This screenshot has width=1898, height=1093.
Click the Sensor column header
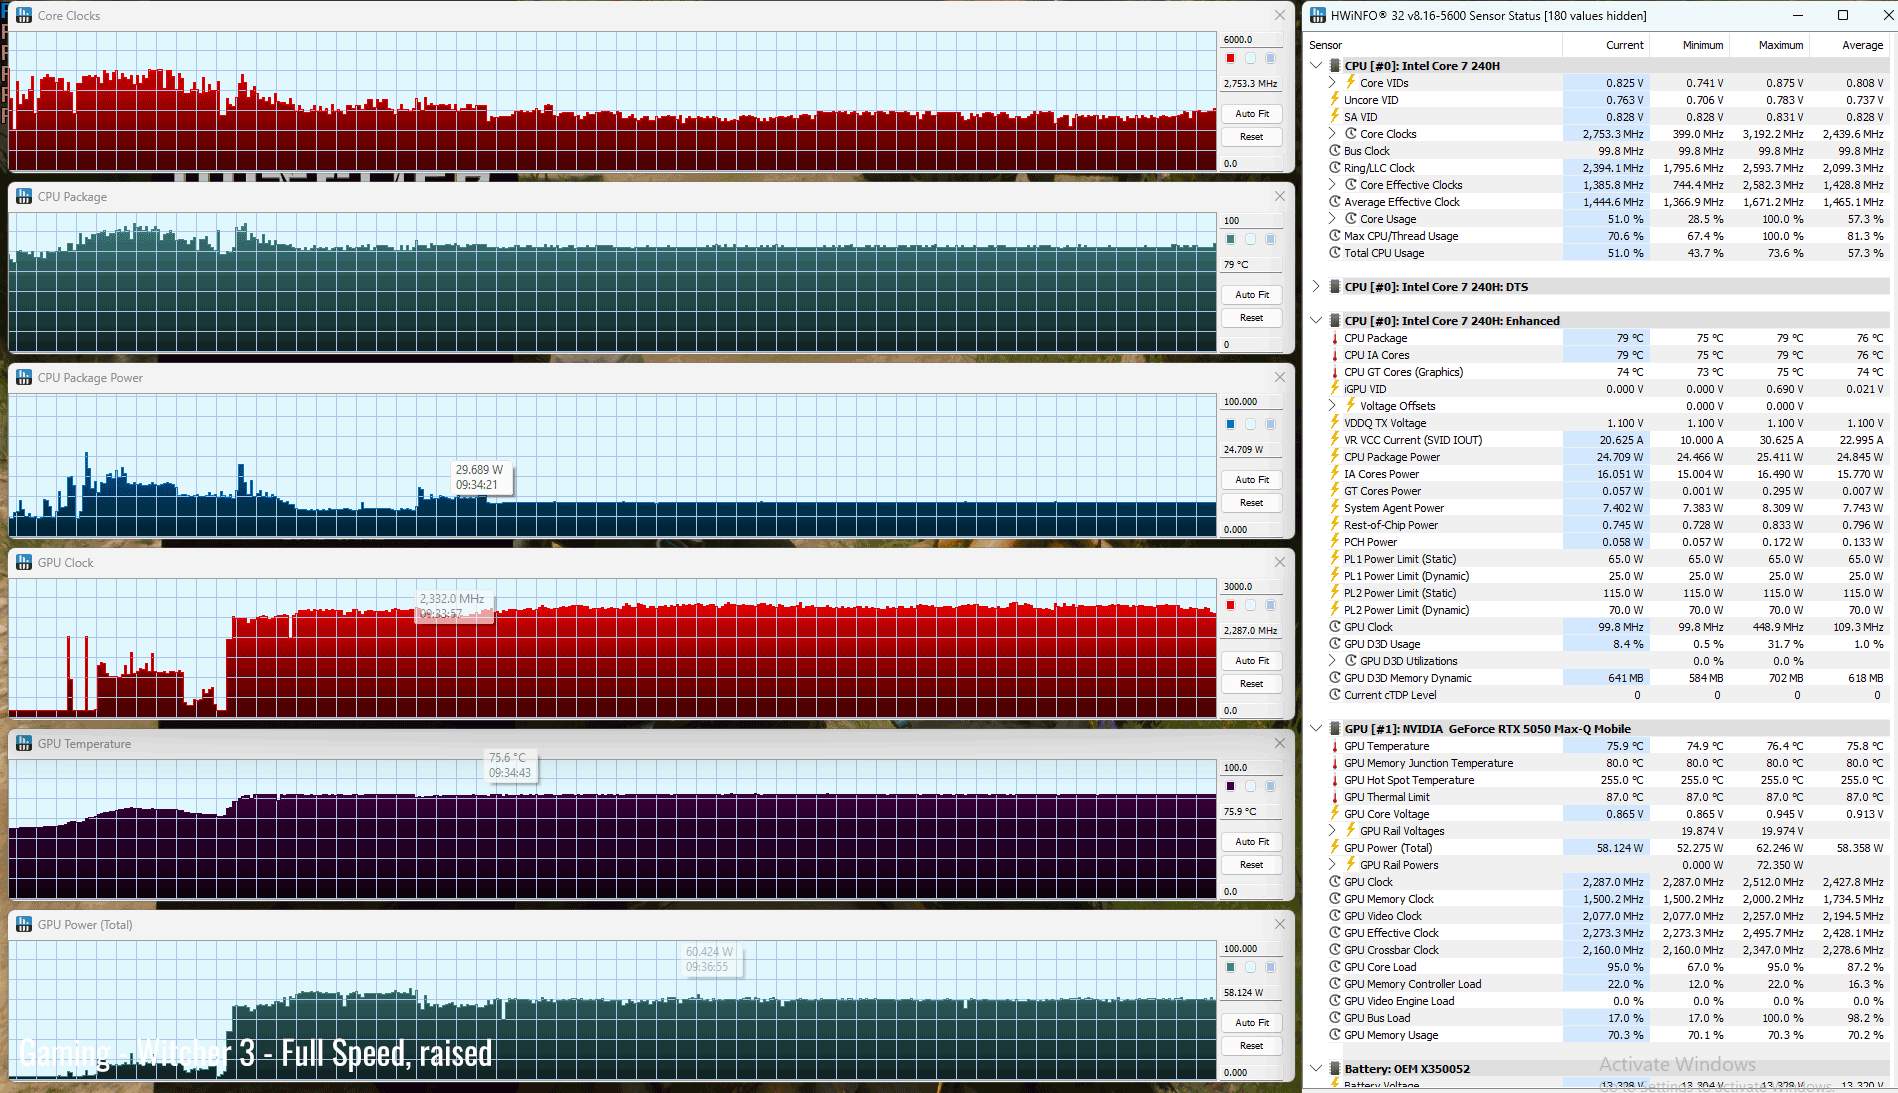click(1434, 45)
